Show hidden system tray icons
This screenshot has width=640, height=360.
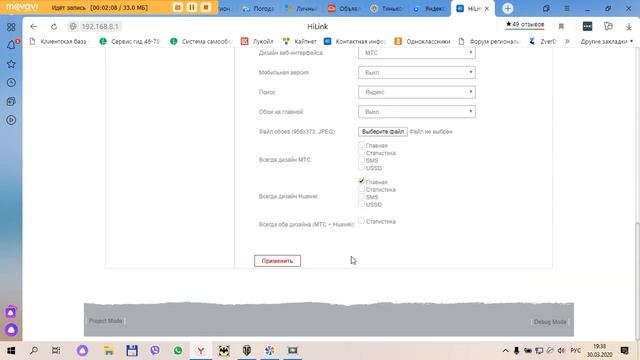coord(505,351)
